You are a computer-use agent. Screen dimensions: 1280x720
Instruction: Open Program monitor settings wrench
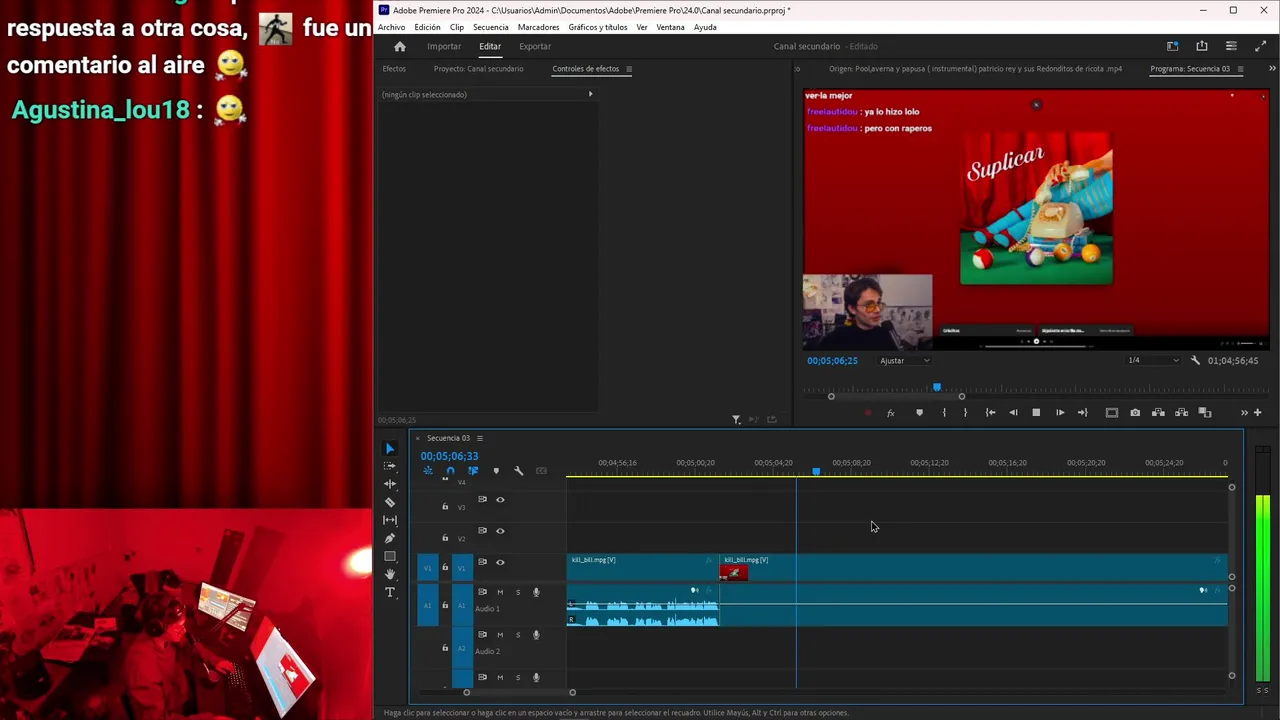(x=1195, y=360)
